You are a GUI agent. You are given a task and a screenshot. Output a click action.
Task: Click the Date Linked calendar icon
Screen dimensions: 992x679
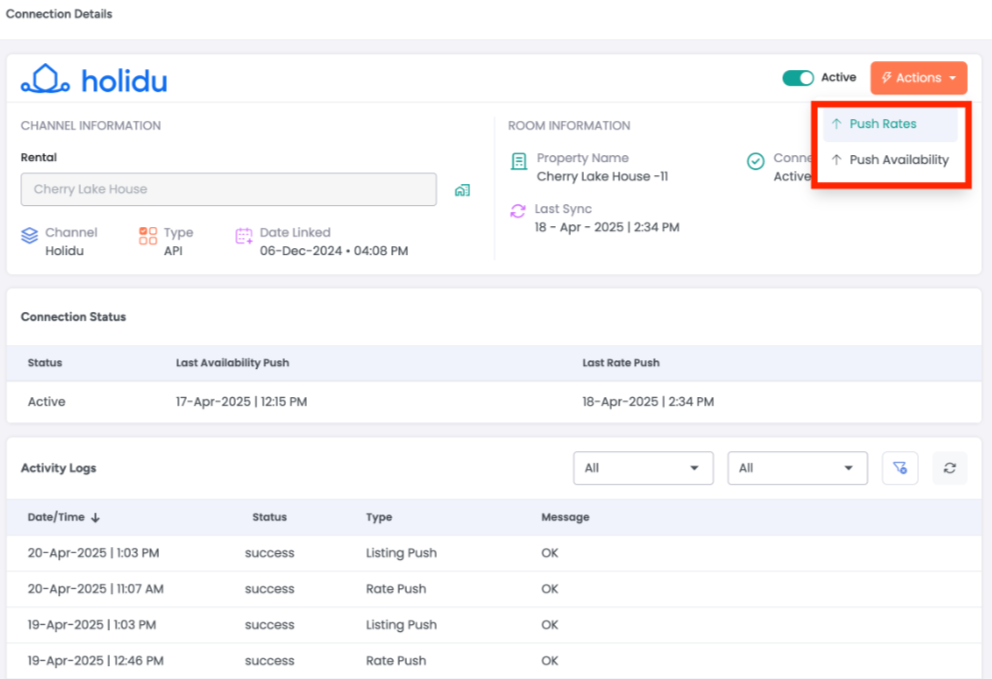(x=244, y=236)
